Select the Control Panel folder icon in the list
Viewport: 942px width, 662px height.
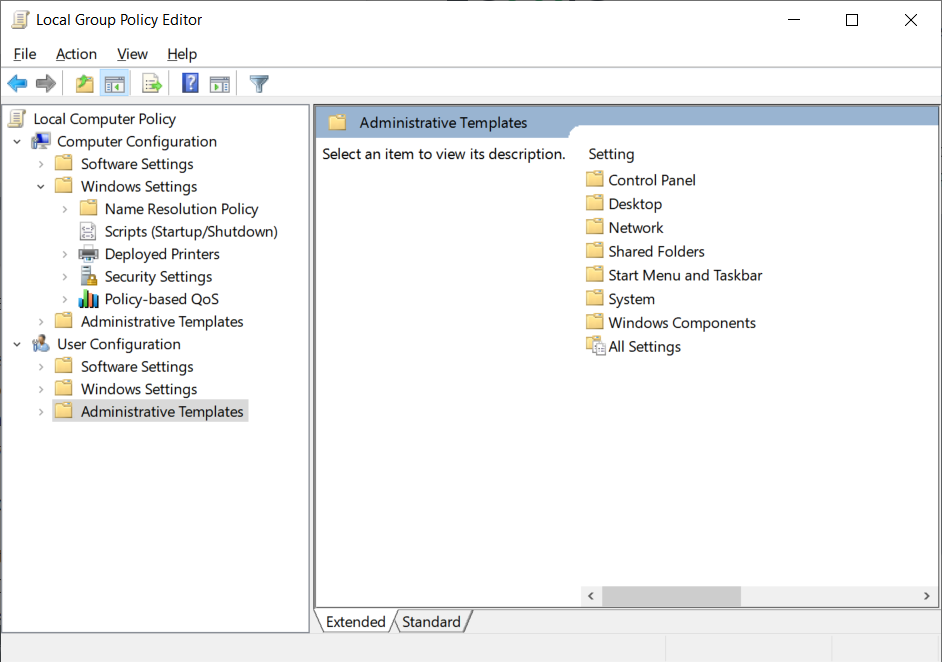595,179
